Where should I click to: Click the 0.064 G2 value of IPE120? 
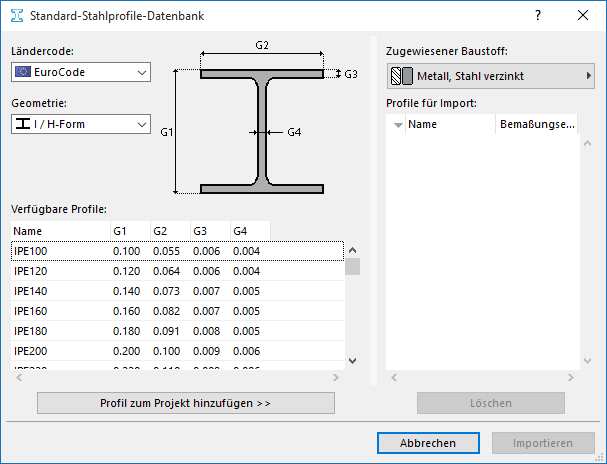[x=166, y=271]
